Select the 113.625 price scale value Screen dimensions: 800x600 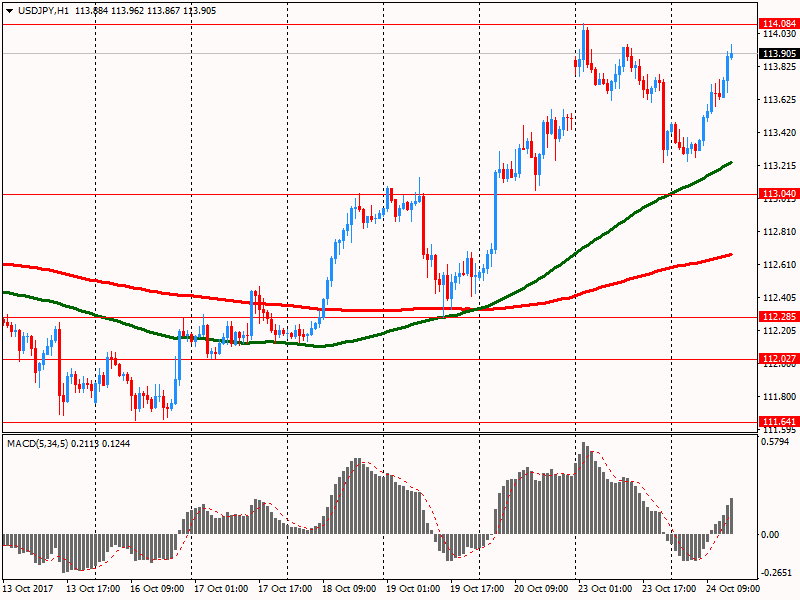(x=779, y=100)
